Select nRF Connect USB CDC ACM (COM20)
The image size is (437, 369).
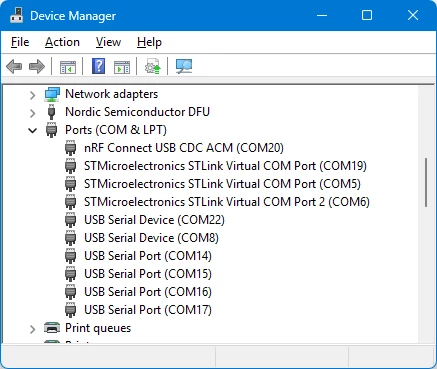pos(184,148)
